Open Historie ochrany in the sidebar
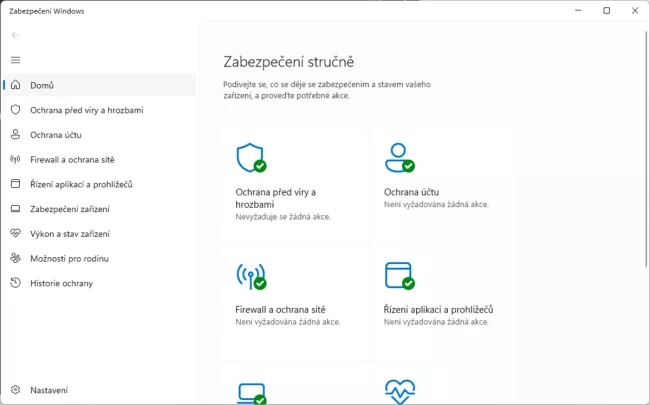 (x=99, y=283)
